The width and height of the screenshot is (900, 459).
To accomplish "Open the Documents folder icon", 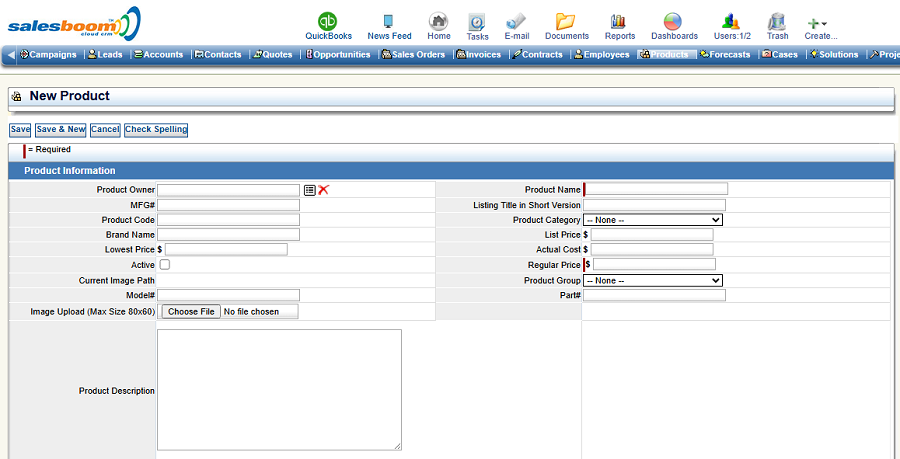I will (566, 21).
